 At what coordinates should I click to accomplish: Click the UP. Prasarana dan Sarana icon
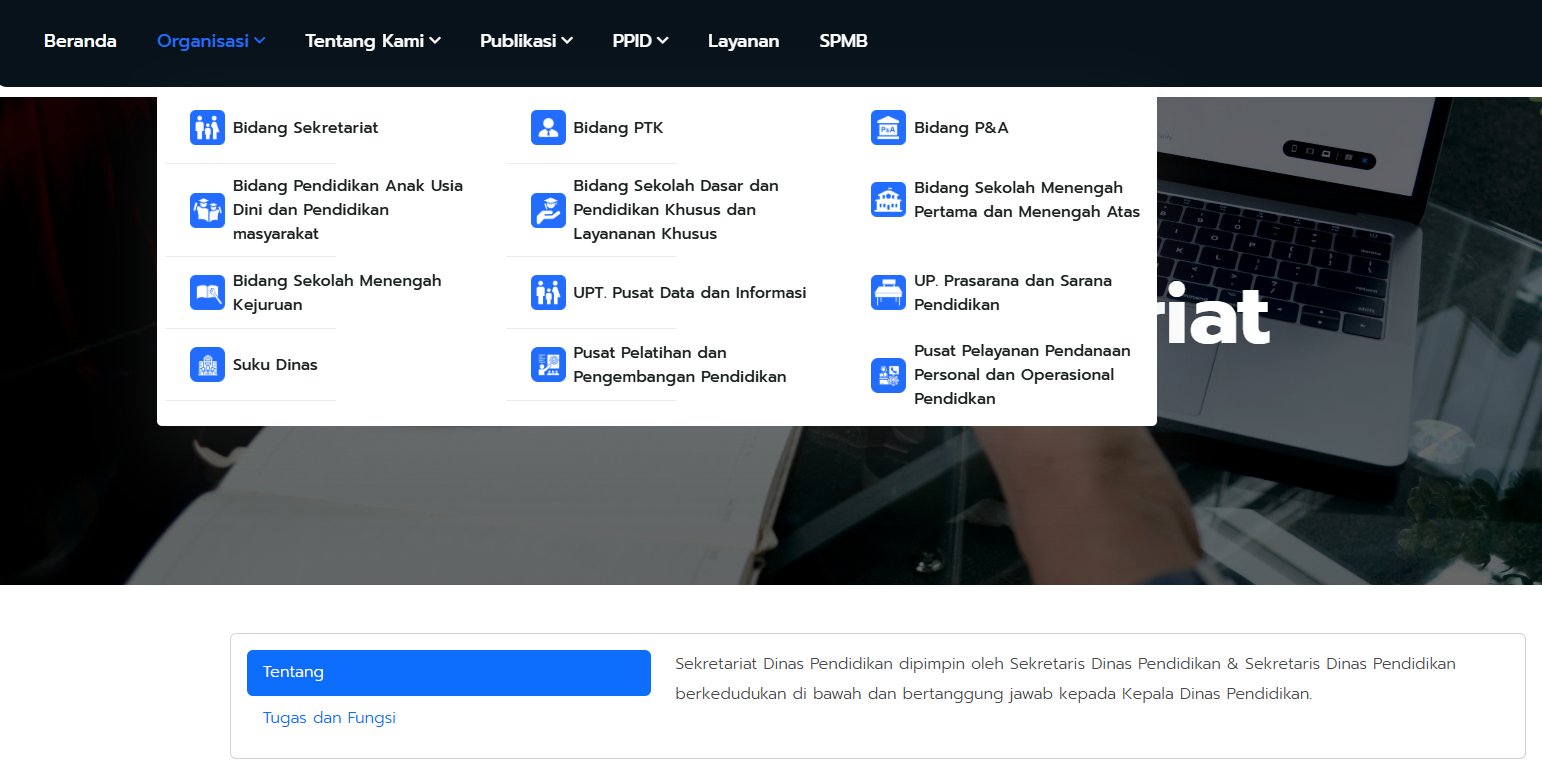point(888,293)
